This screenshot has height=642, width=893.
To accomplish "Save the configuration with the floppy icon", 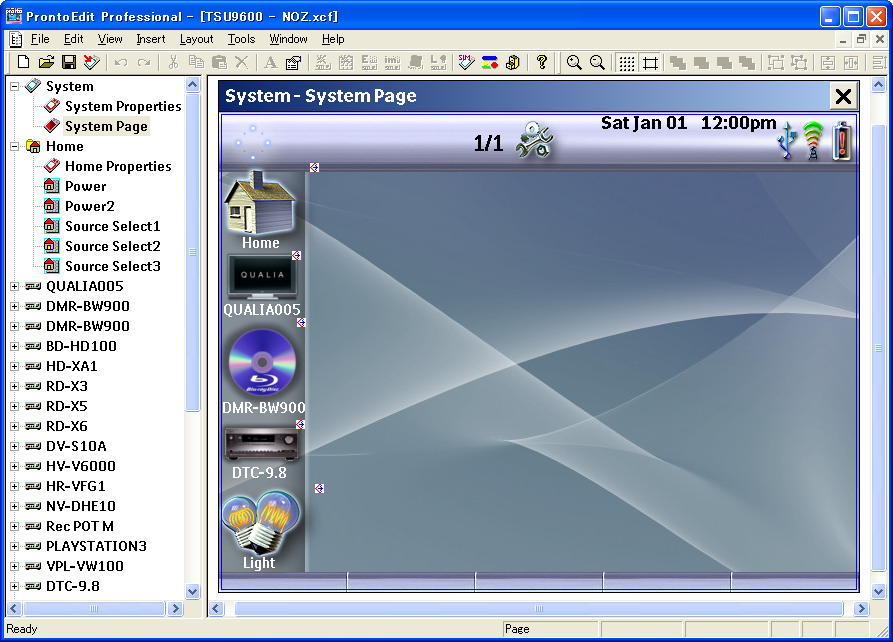I will coord(69,63).
